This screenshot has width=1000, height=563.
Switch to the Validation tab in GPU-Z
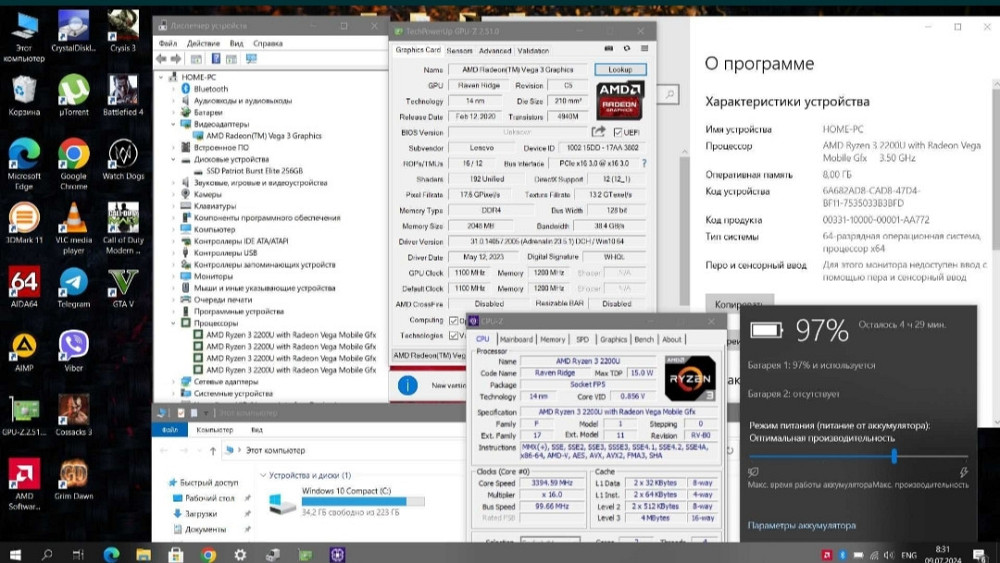533,50
